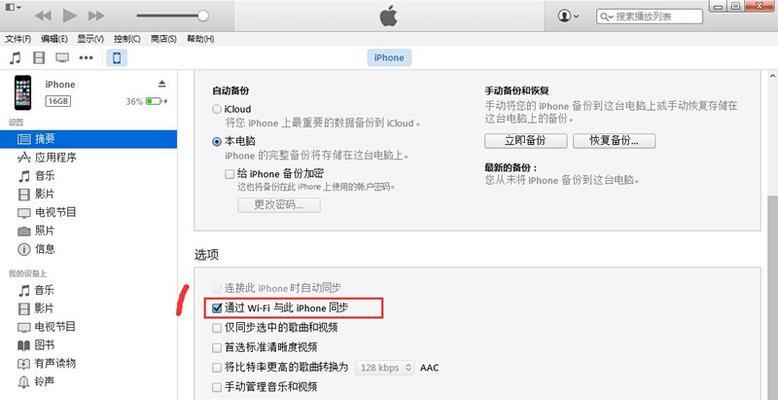Click the fast-forward next track button
This screenshot has width=778, height=400.
[96, 16]
